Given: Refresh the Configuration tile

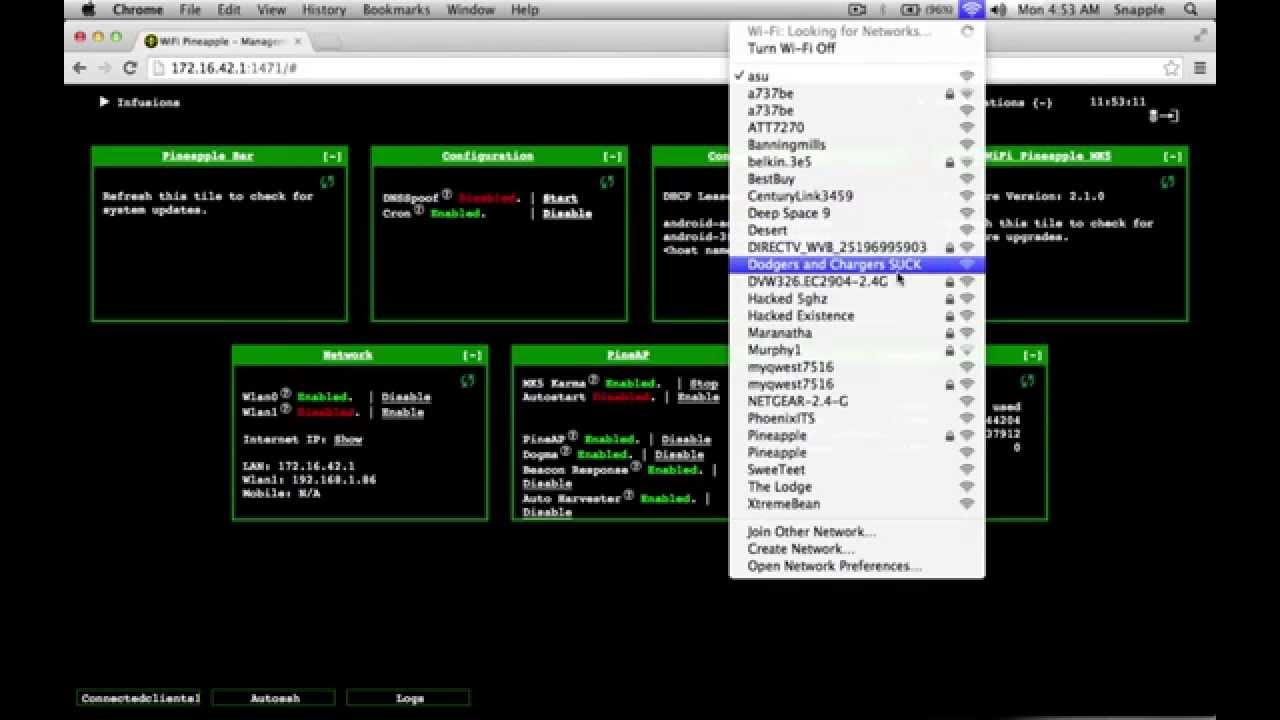Looking at the screenshot, I should [607, 182].
